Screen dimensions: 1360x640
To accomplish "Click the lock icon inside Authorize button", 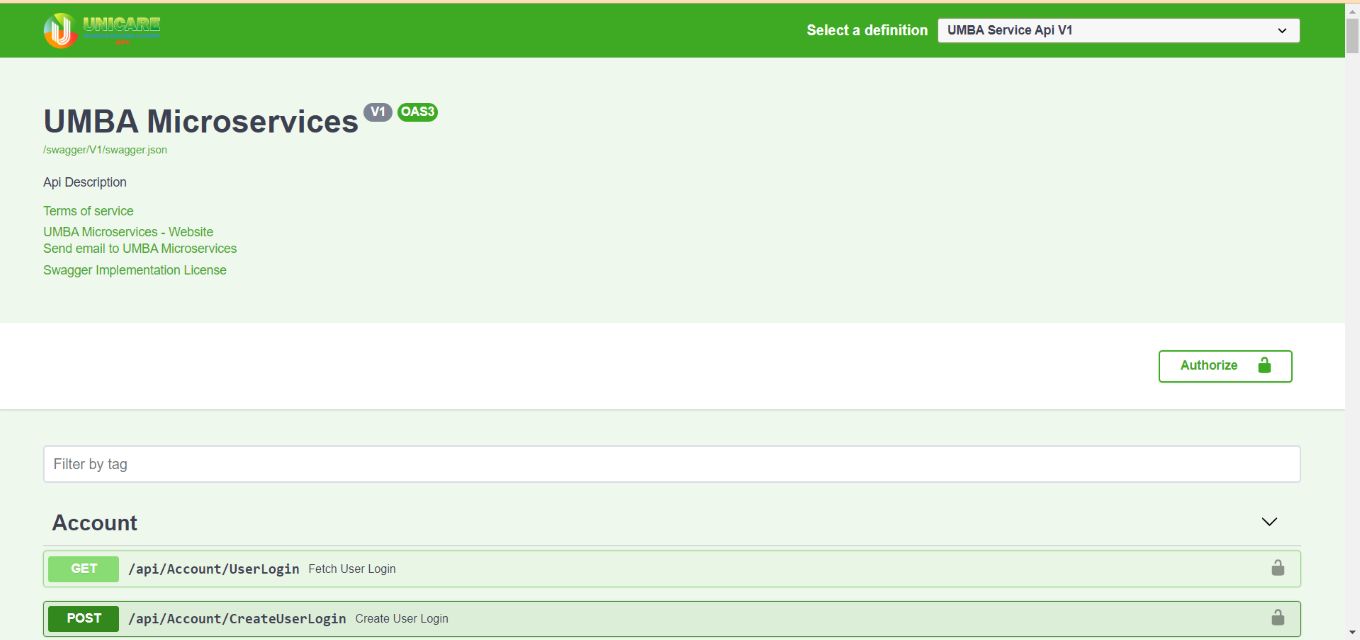I will 1264,365.
